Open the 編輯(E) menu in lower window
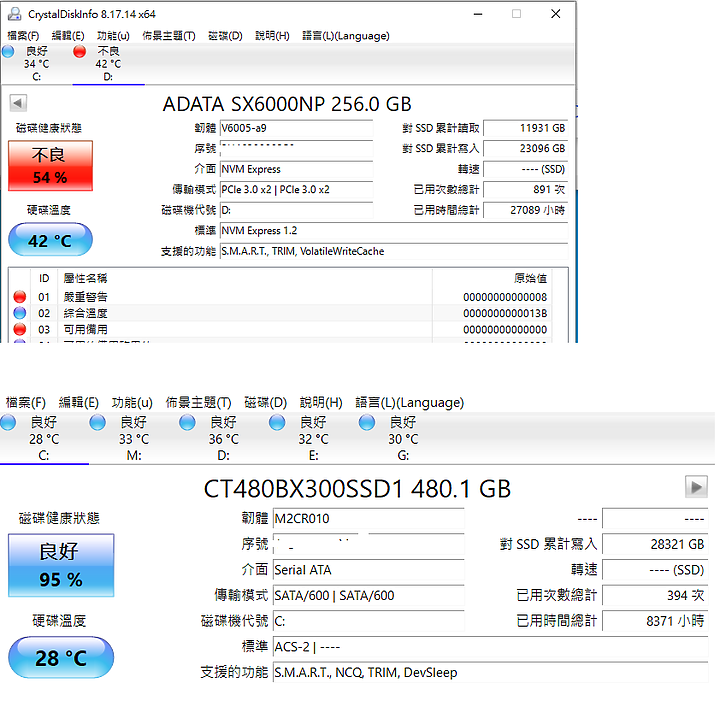720x724 pixels. tap(79, 402)
